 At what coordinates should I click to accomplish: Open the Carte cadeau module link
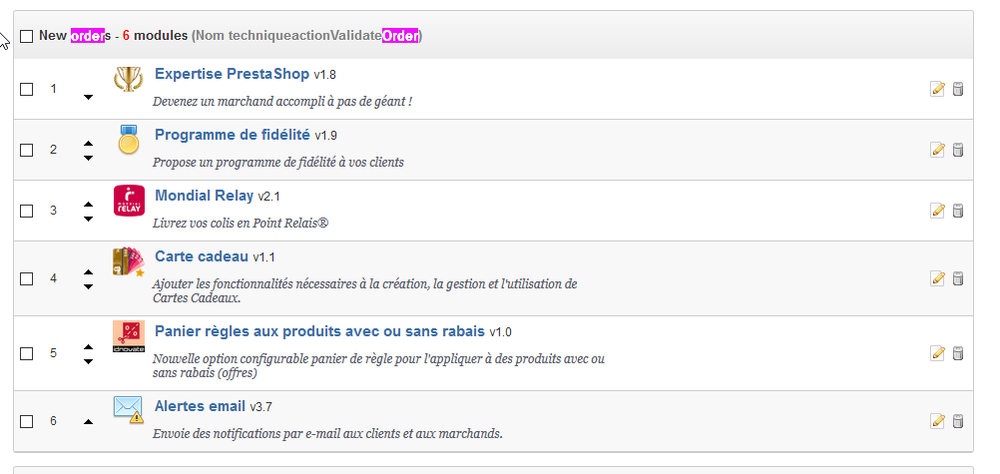coord(202,256)
